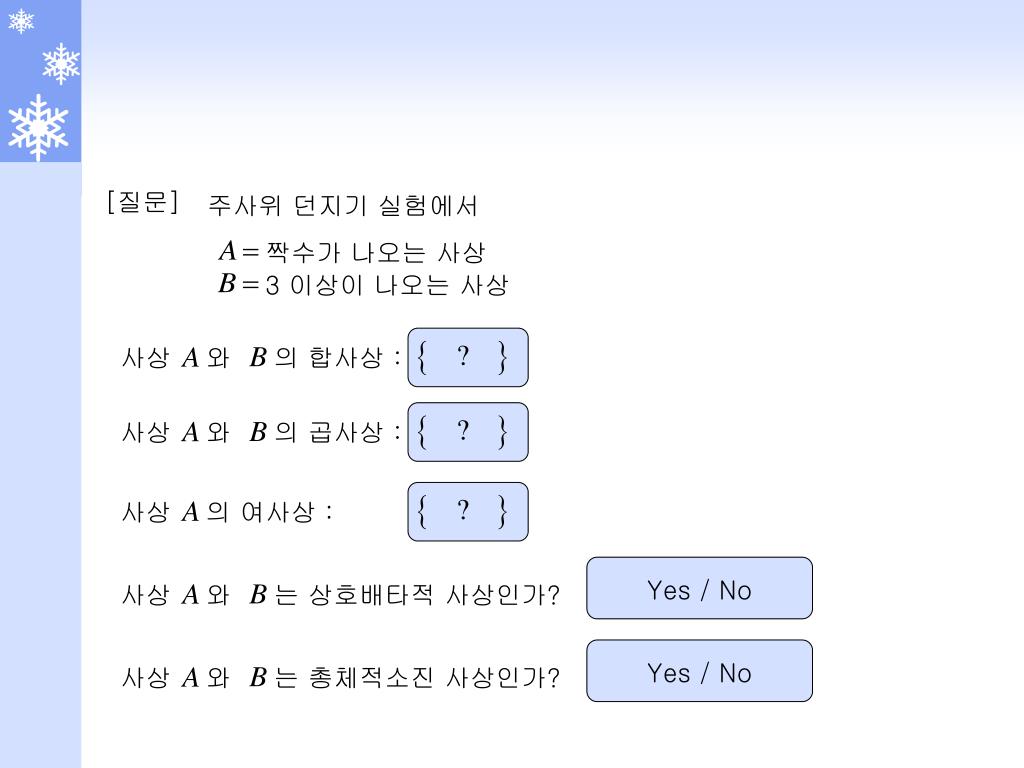Click the Yes / No box for 총체적소진

(699, 671)
